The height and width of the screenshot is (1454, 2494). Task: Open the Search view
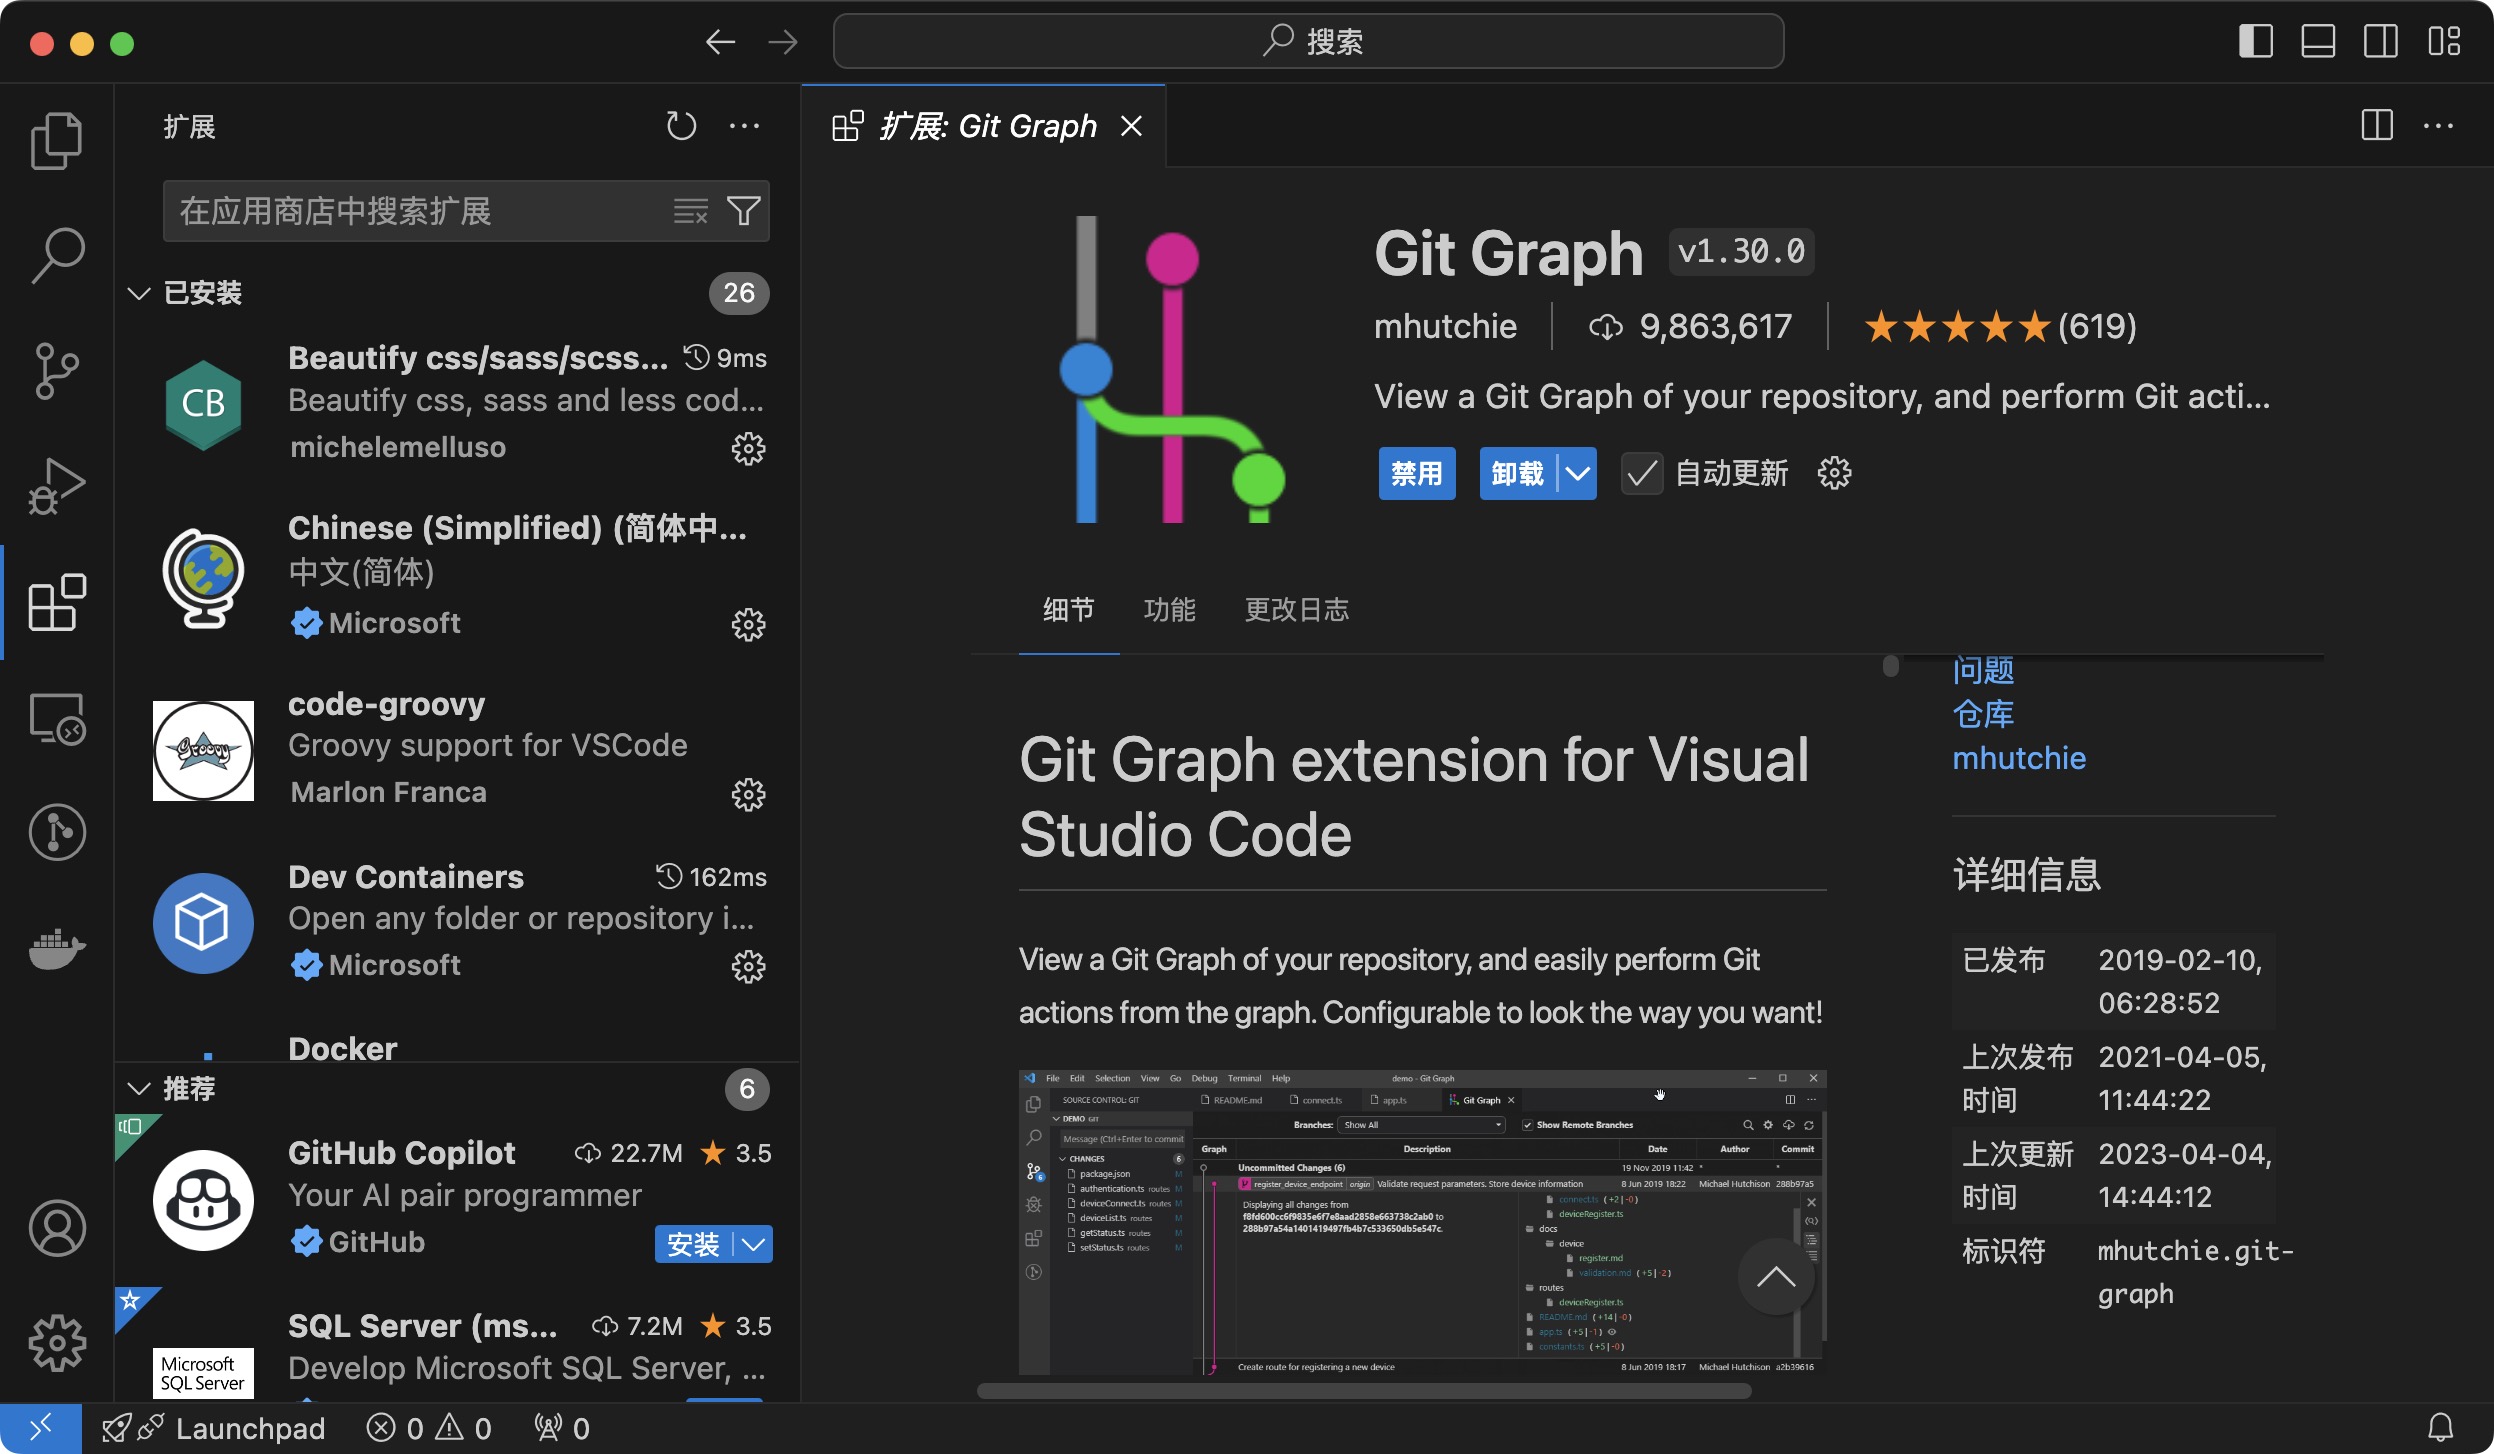point(57,253)
